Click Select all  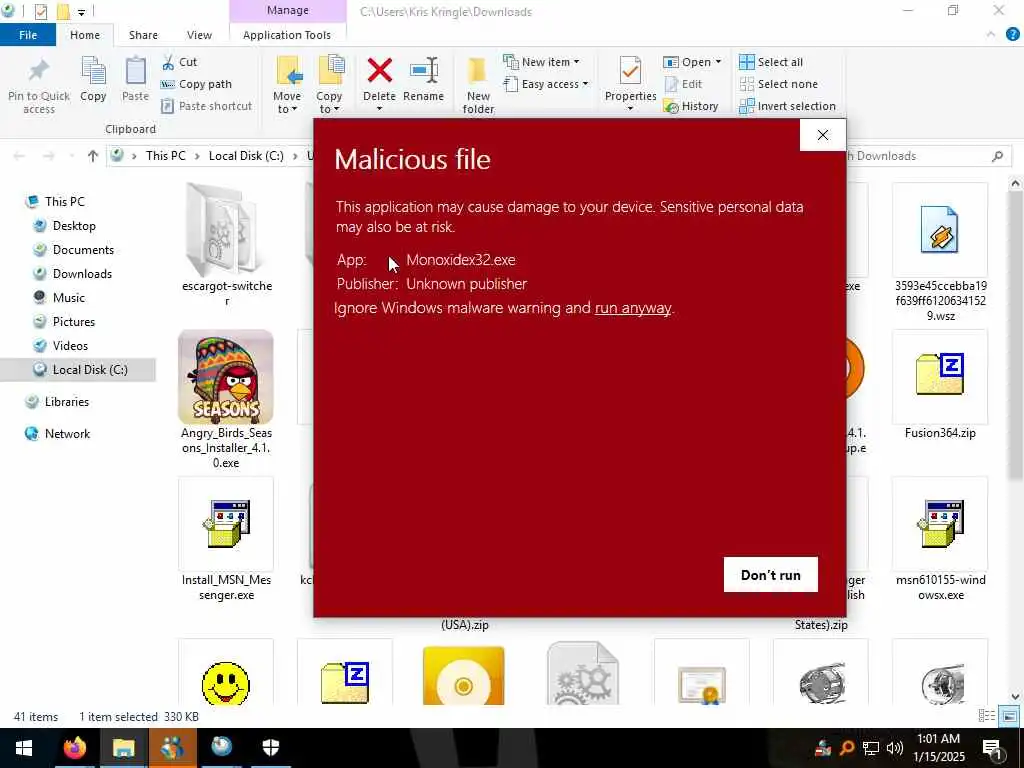point(771,62)
